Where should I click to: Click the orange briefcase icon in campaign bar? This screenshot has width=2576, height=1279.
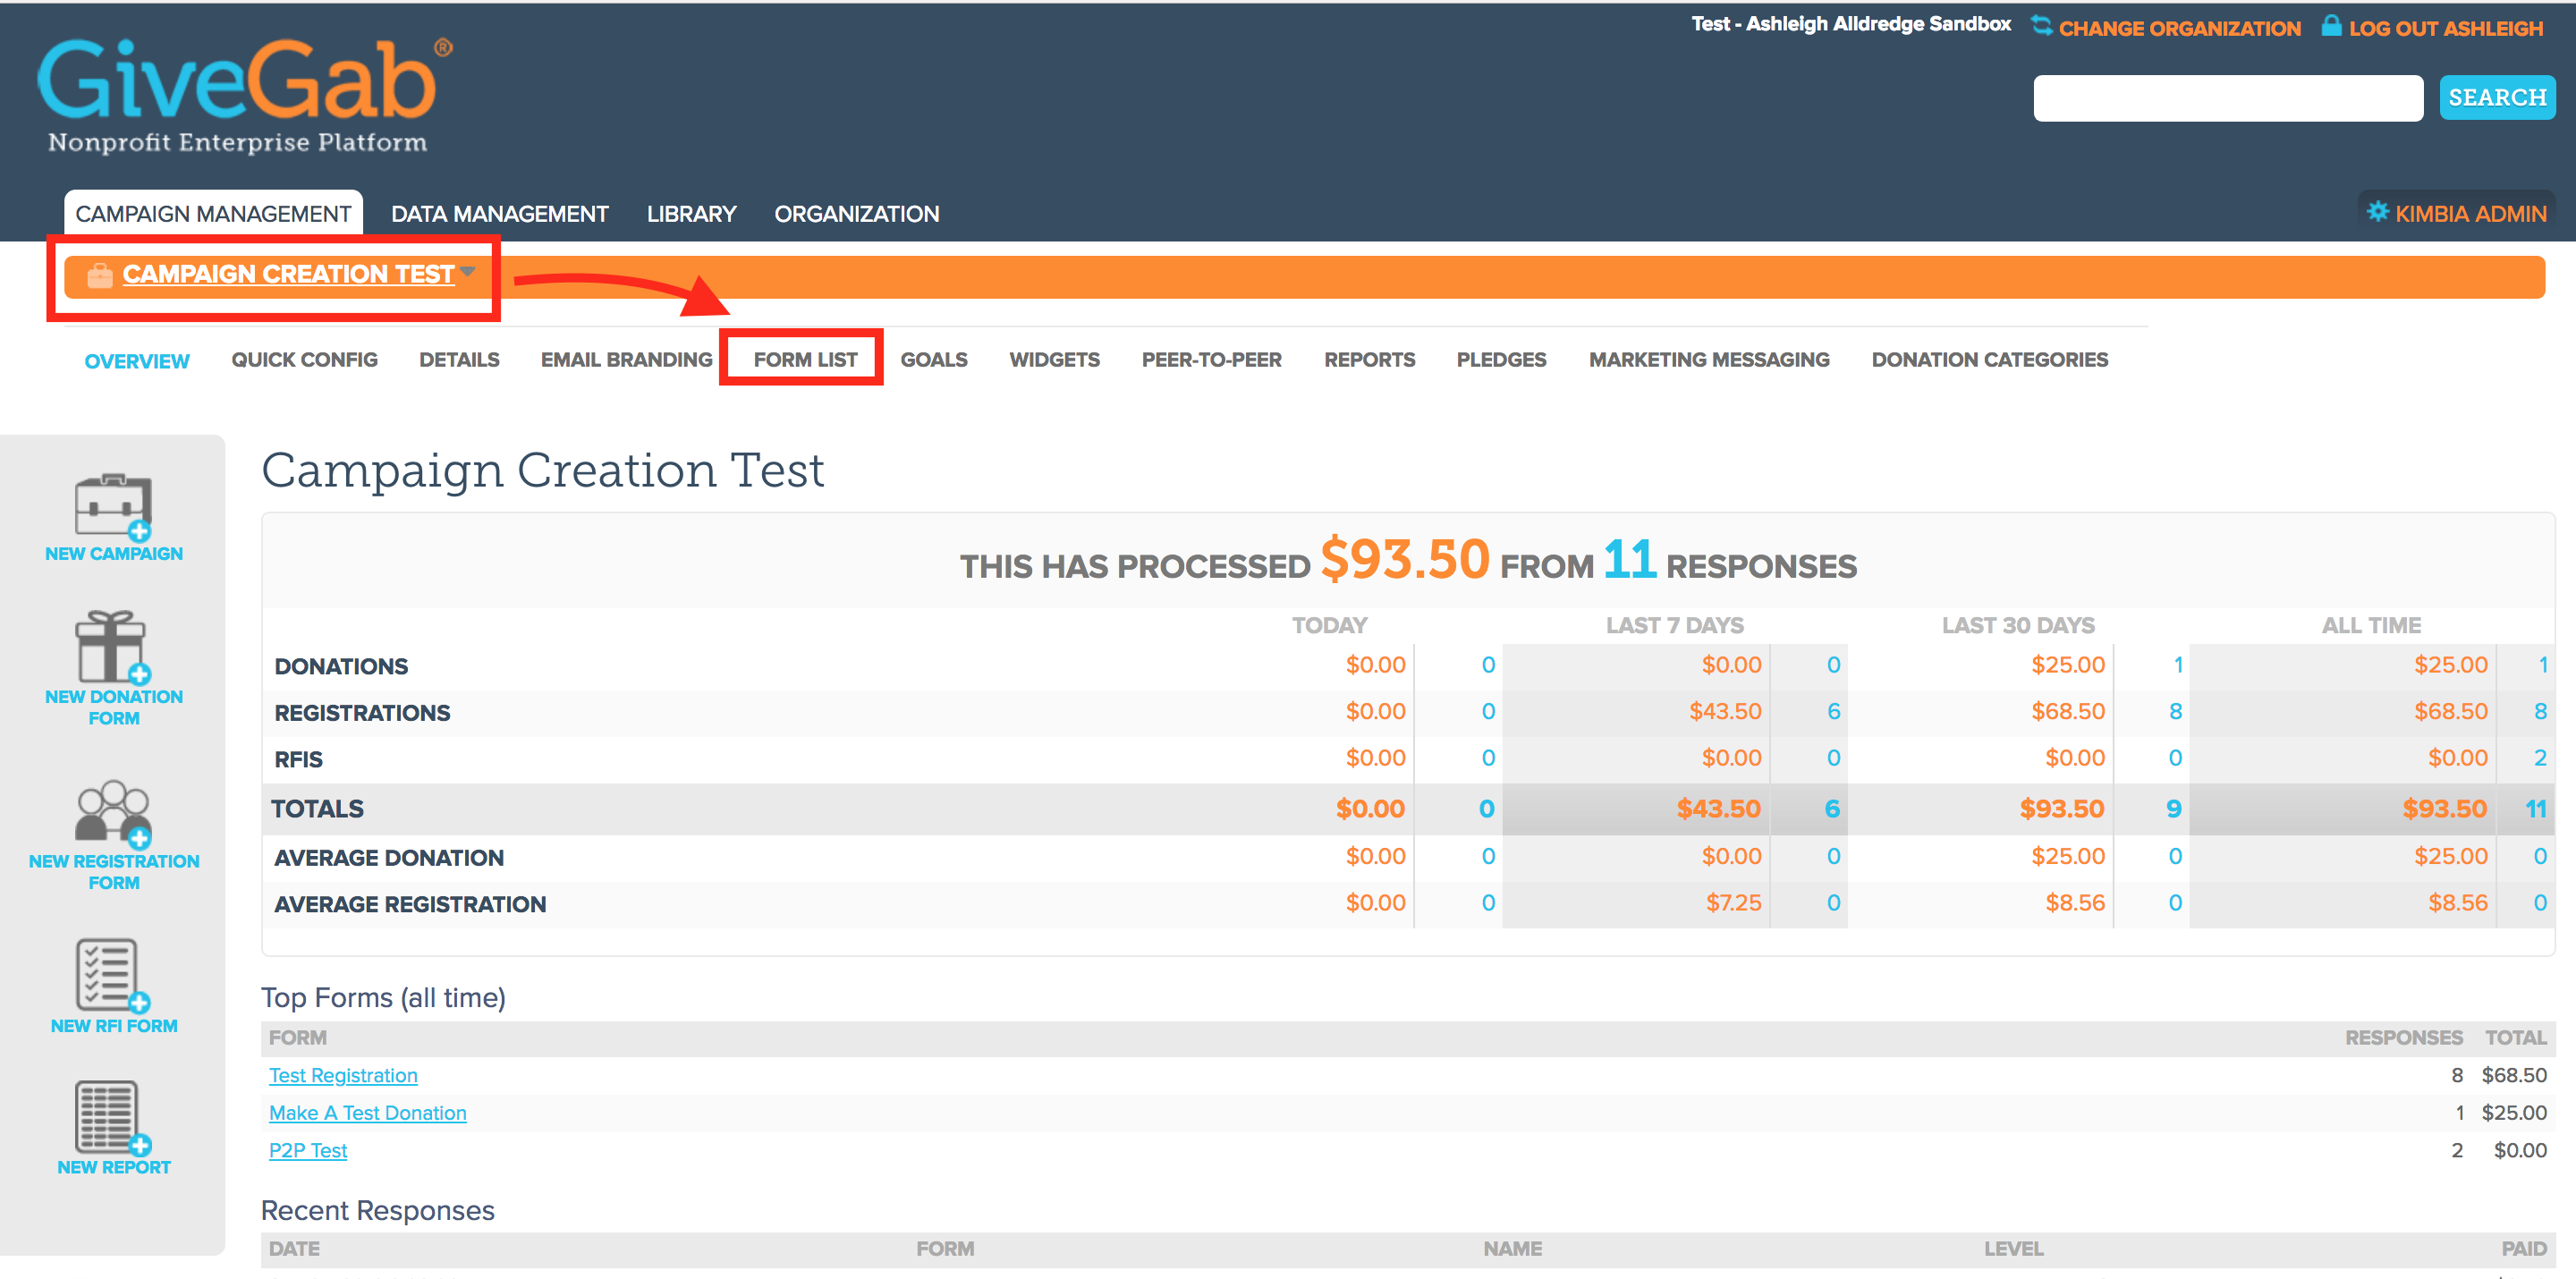(99, 275)
